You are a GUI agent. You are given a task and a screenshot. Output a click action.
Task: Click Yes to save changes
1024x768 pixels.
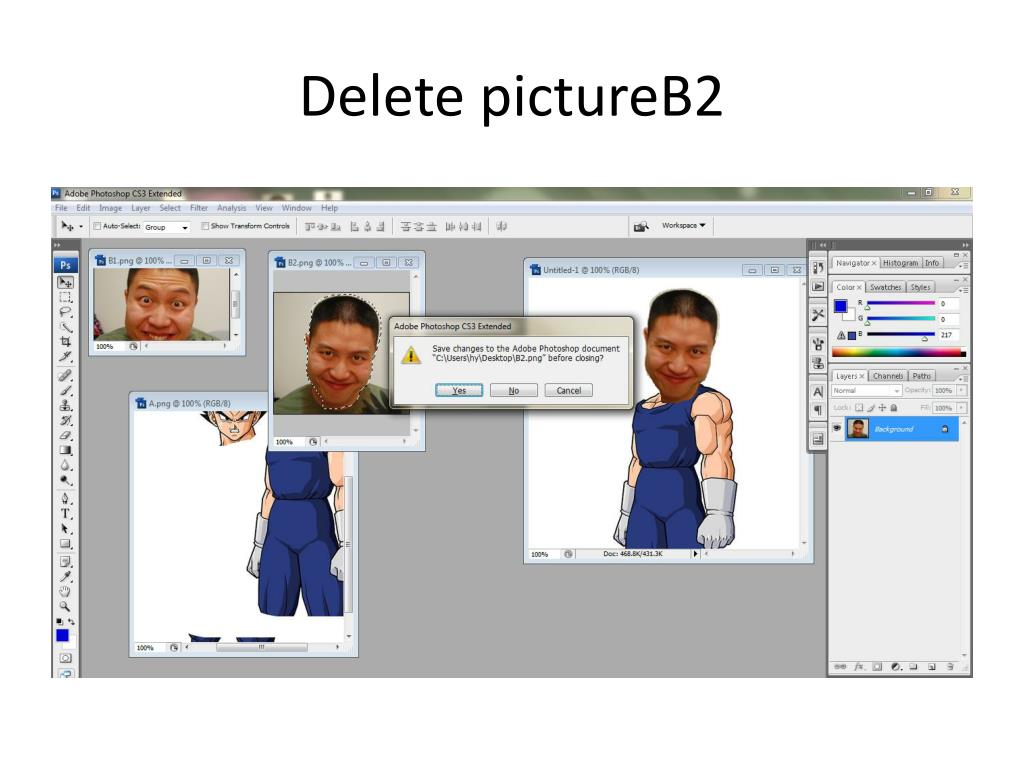pos(459,391)
